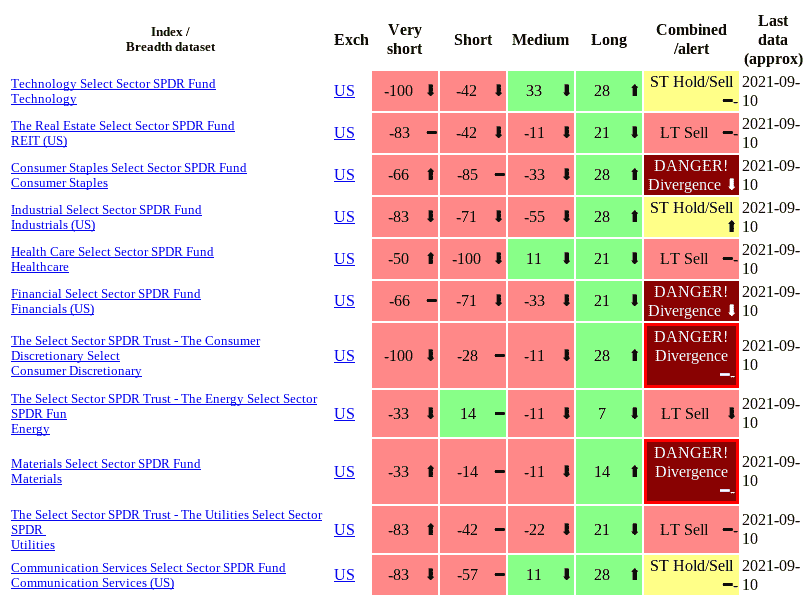
Task: Click the Combined /alert column header
Action: [691, 39]
